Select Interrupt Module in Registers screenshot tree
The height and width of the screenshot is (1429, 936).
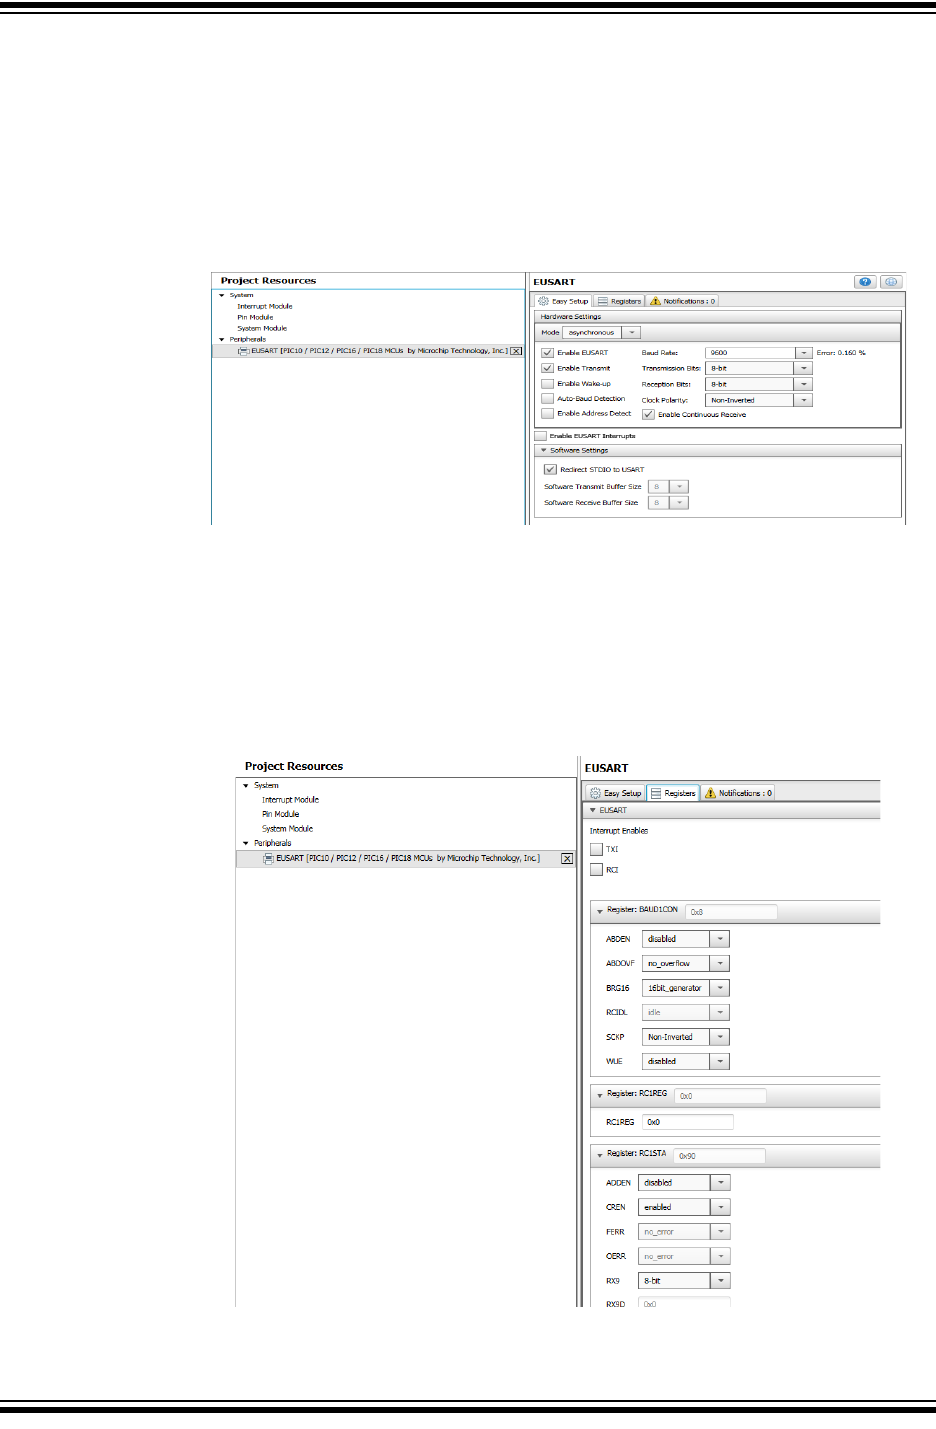point(290,800)
